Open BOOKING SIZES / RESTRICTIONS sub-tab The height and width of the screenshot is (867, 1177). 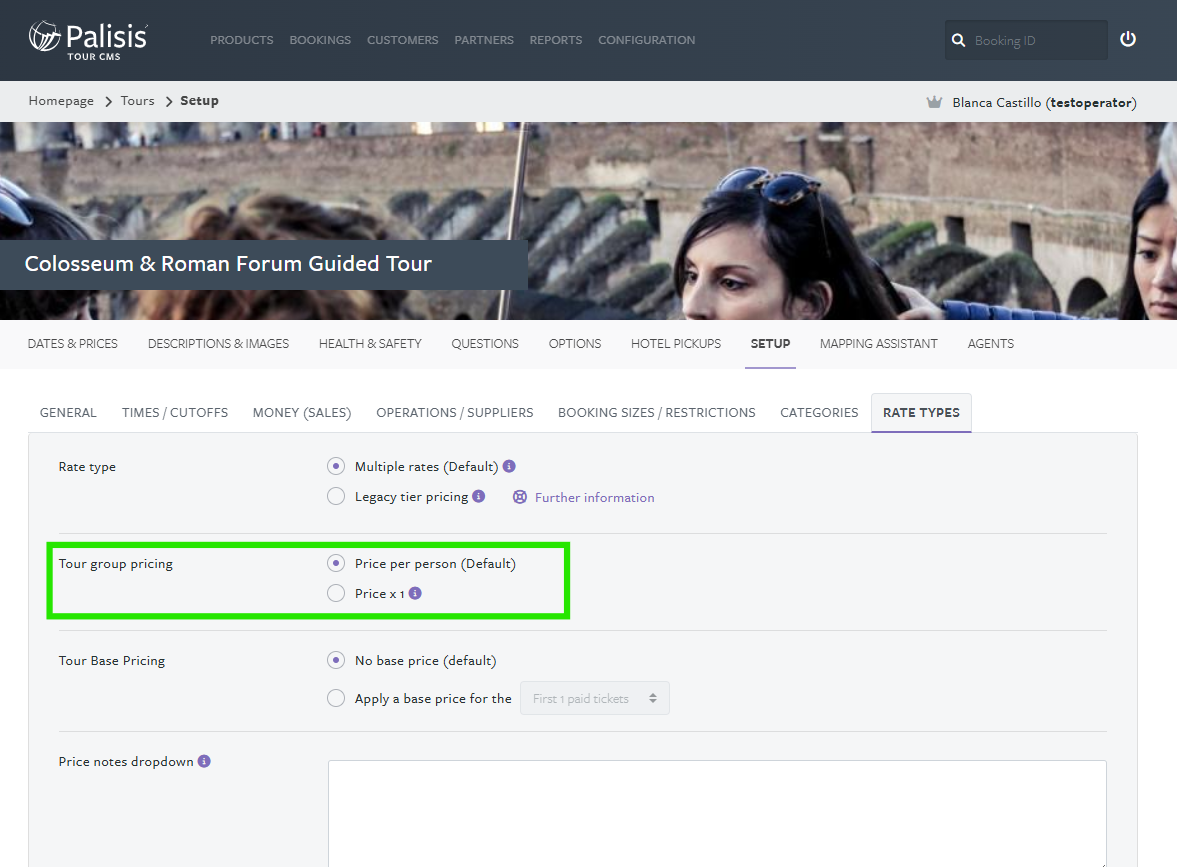point(657,413)
